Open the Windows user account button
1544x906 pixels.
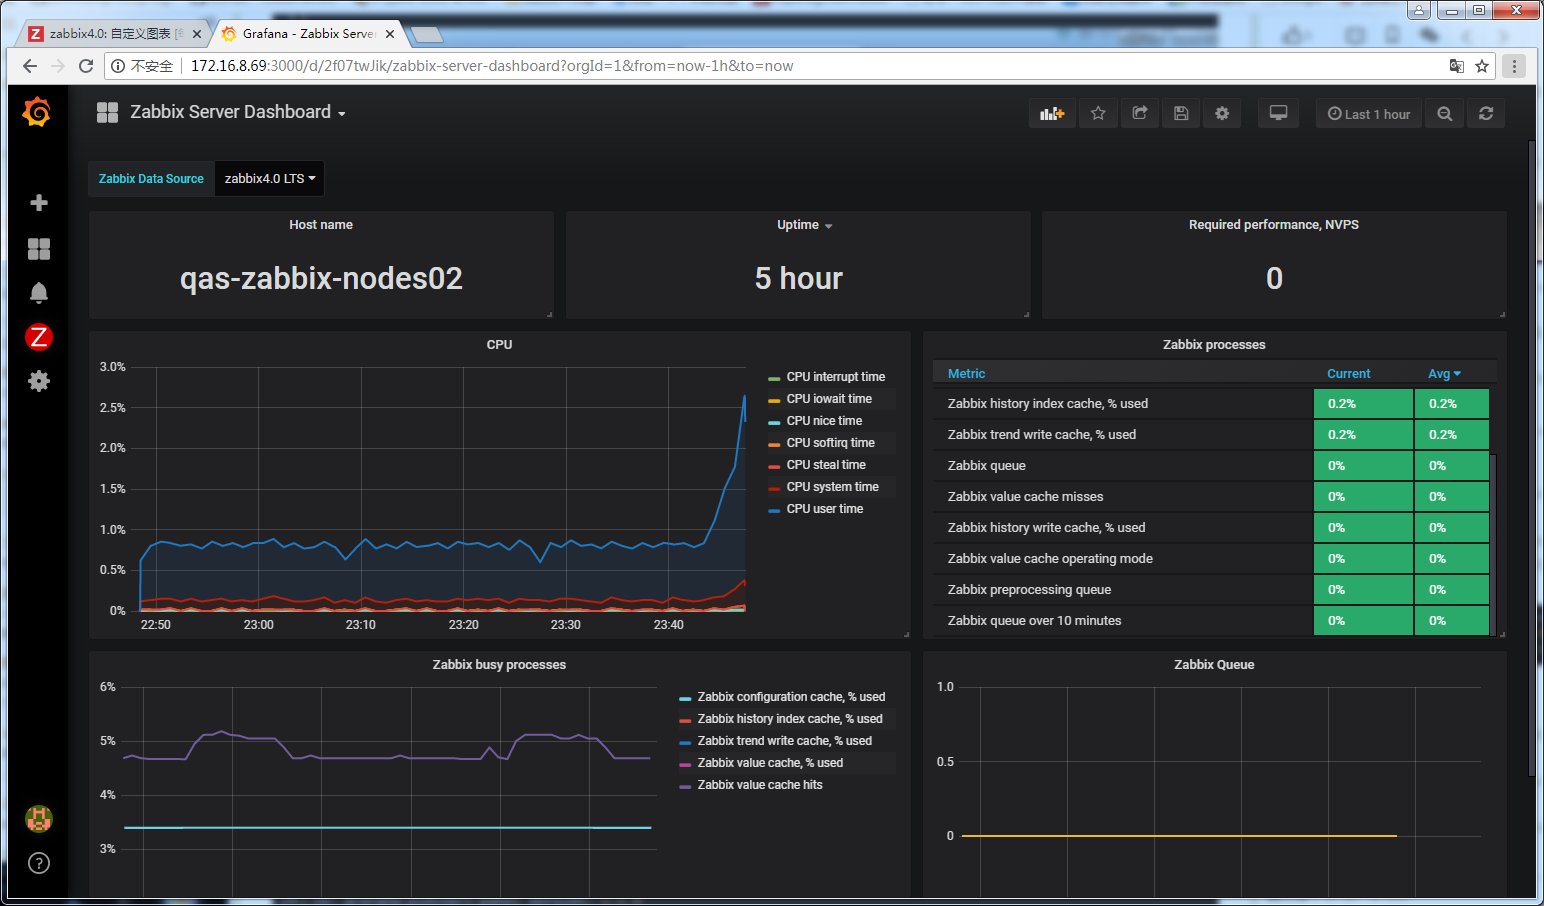pyautogui.click(x=1419, y=11)
